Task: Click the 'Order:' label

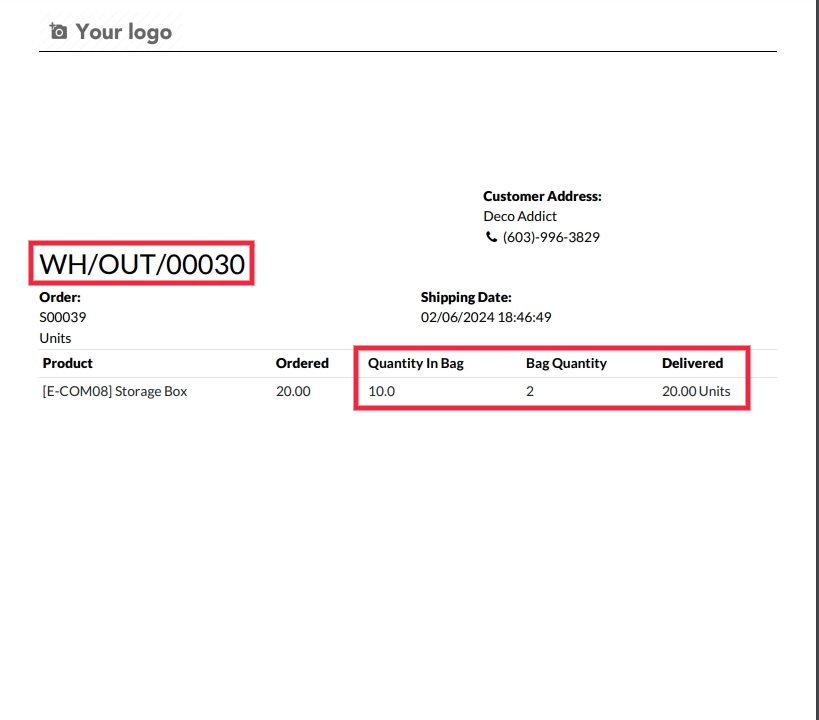Action: click(60, 297)
